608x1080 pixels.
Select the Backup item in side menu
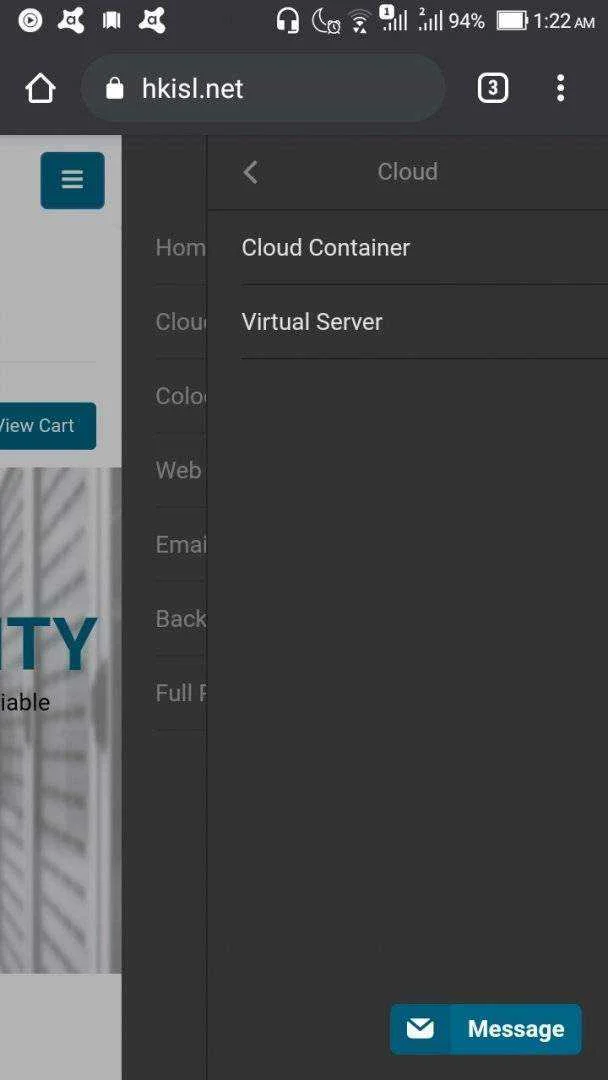(x=180, y=619)
